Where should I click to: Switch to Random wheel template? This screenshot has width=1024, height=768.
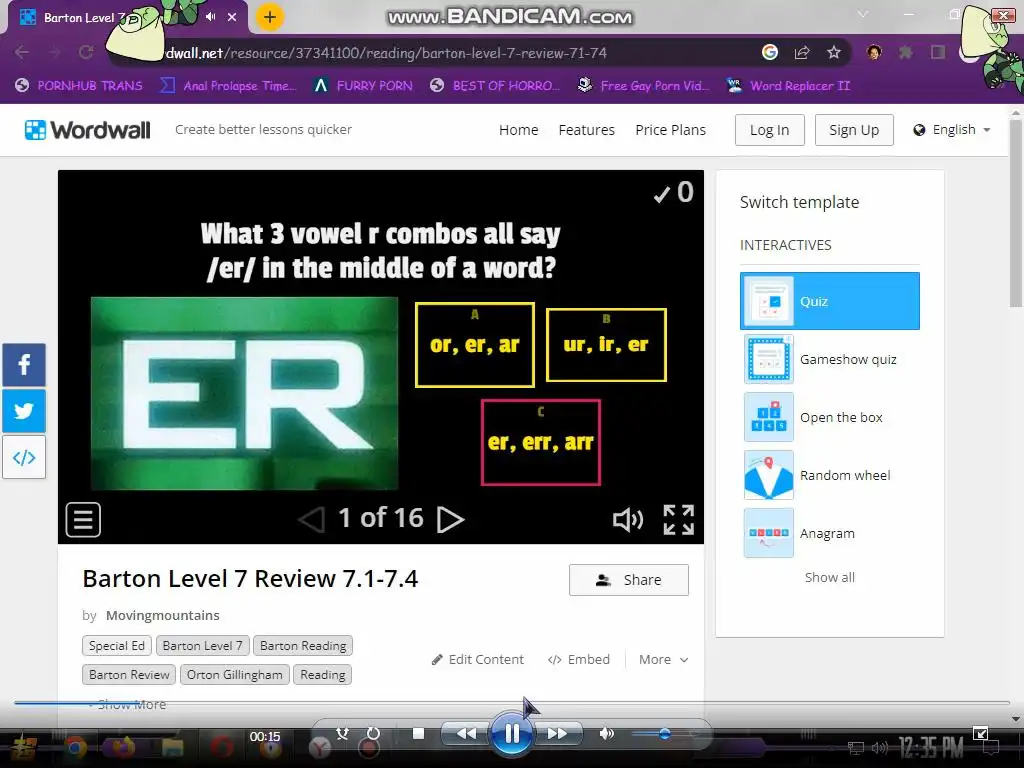(829, 475)
